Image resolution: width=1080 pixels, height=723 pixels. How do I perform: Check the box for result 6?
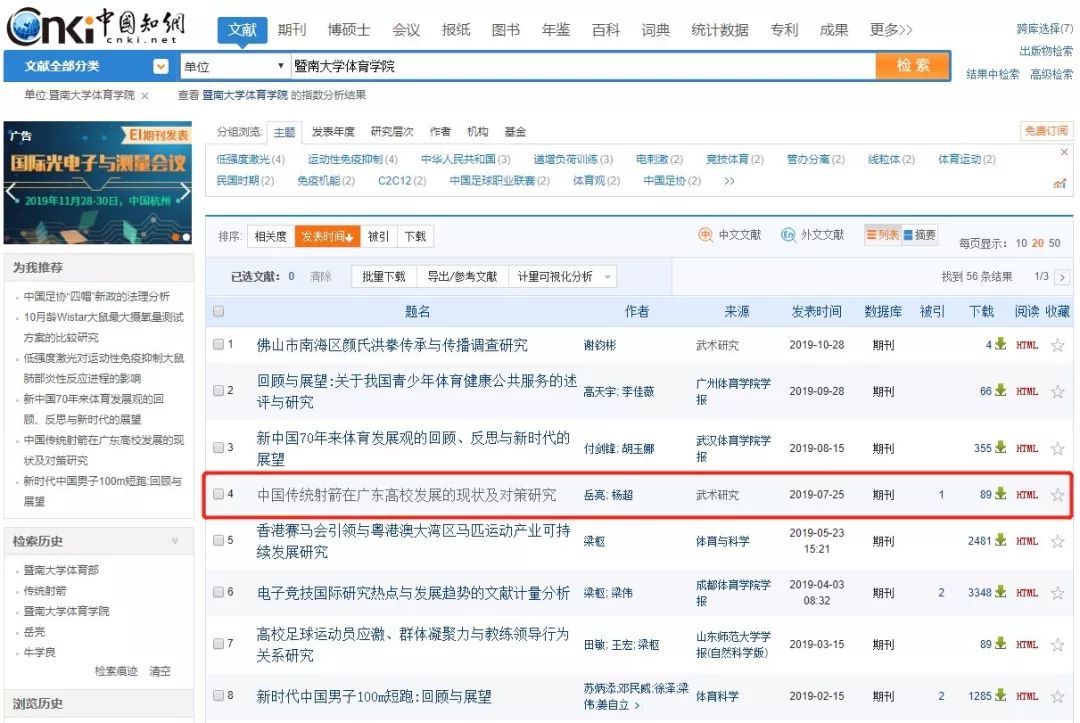[218, 592]
